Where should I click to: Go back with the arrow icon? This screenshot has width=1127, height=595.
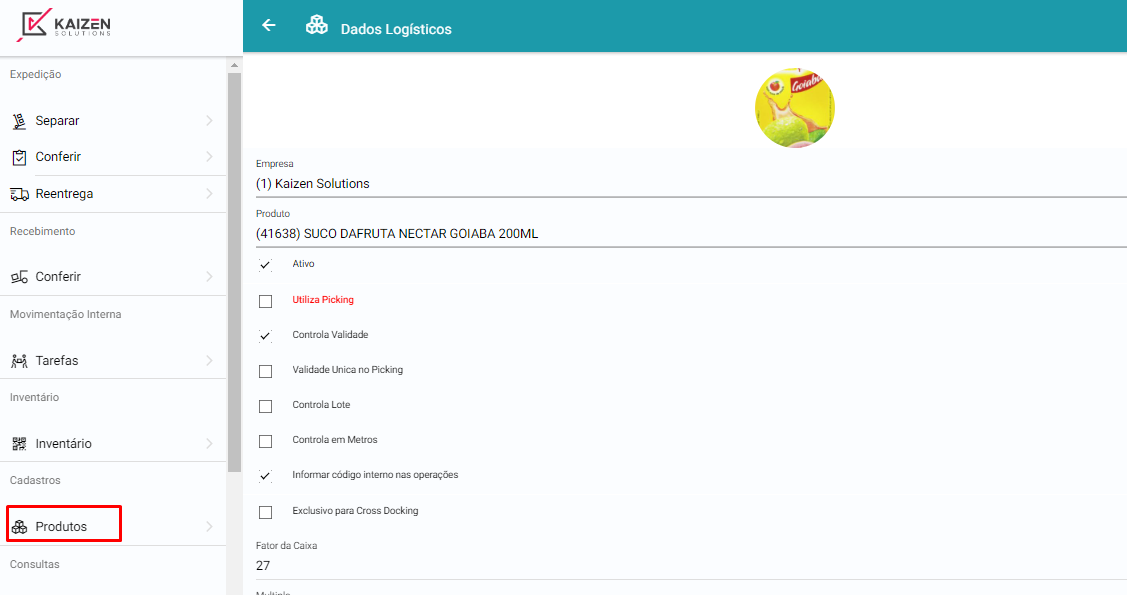[x=269, y=25]
